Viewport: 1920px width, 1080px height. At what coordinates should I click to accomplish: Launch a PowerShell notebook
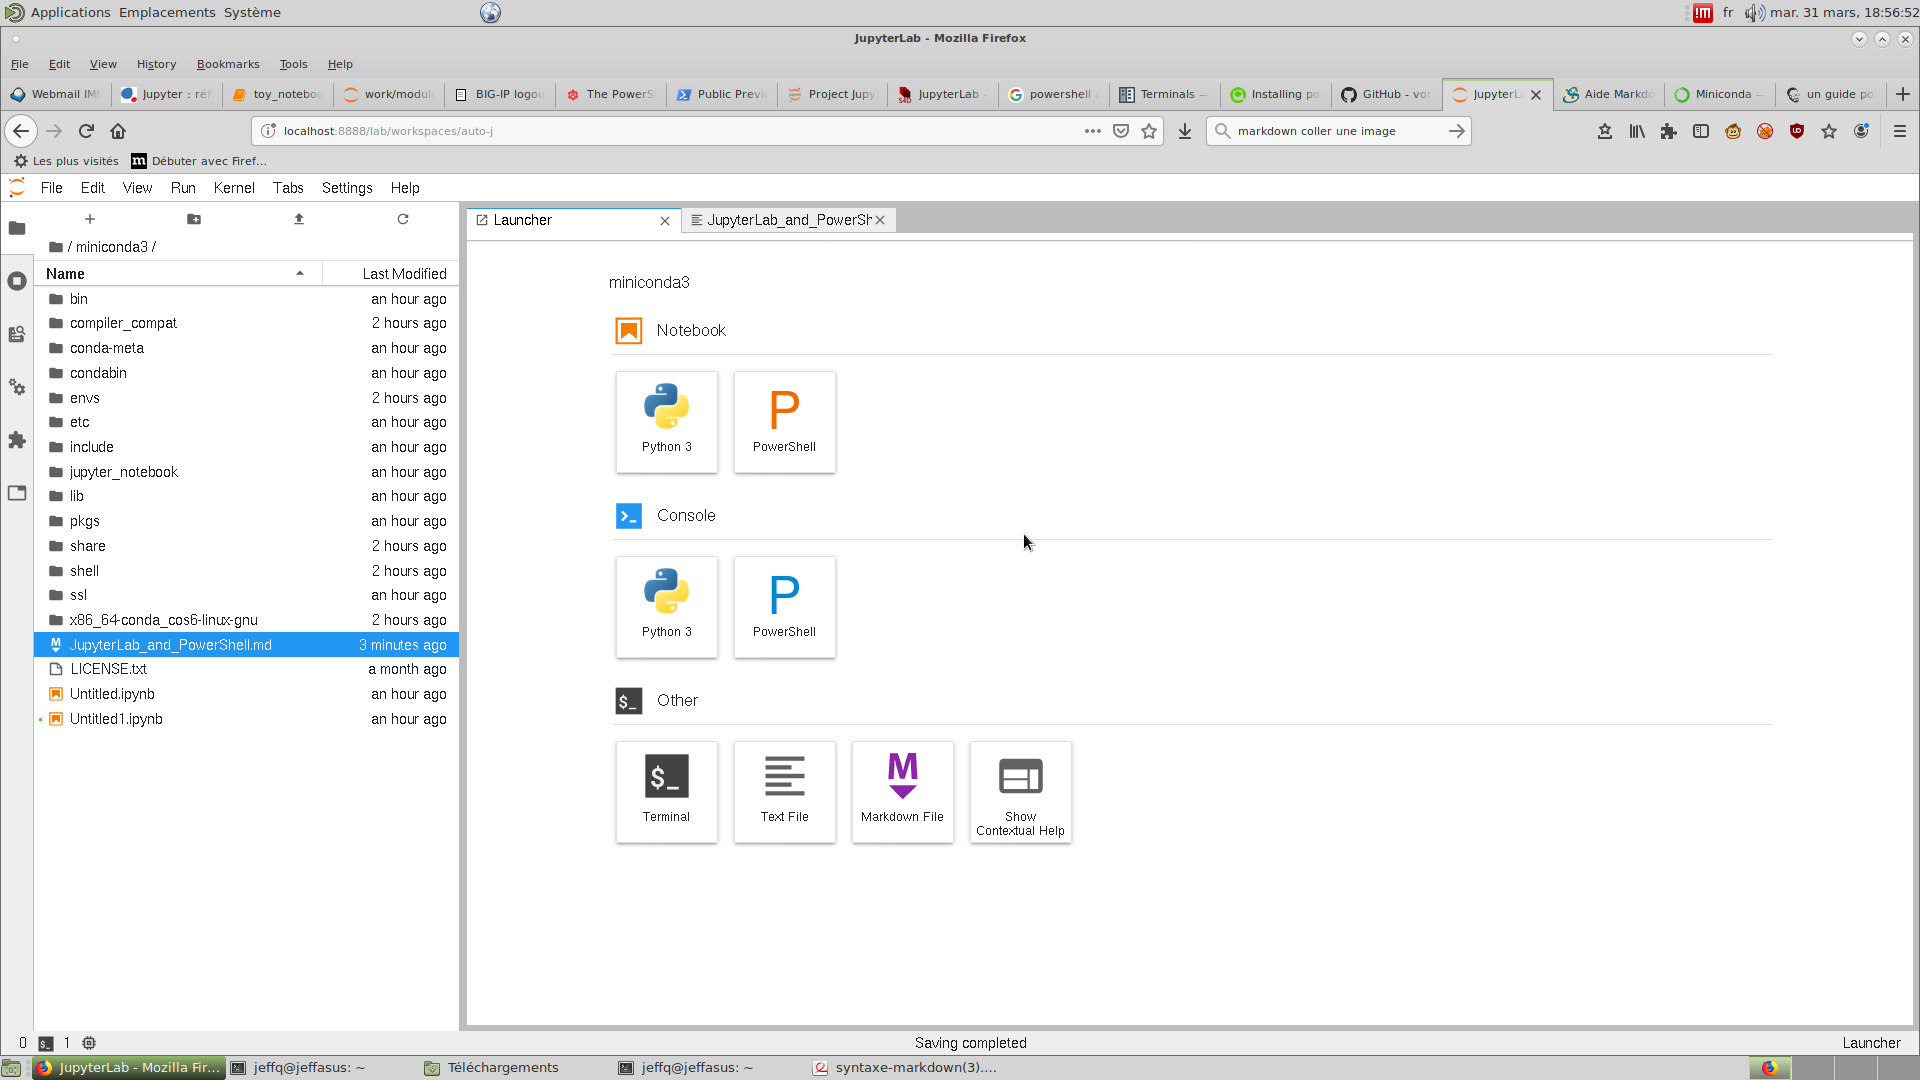tap(784, 421)
